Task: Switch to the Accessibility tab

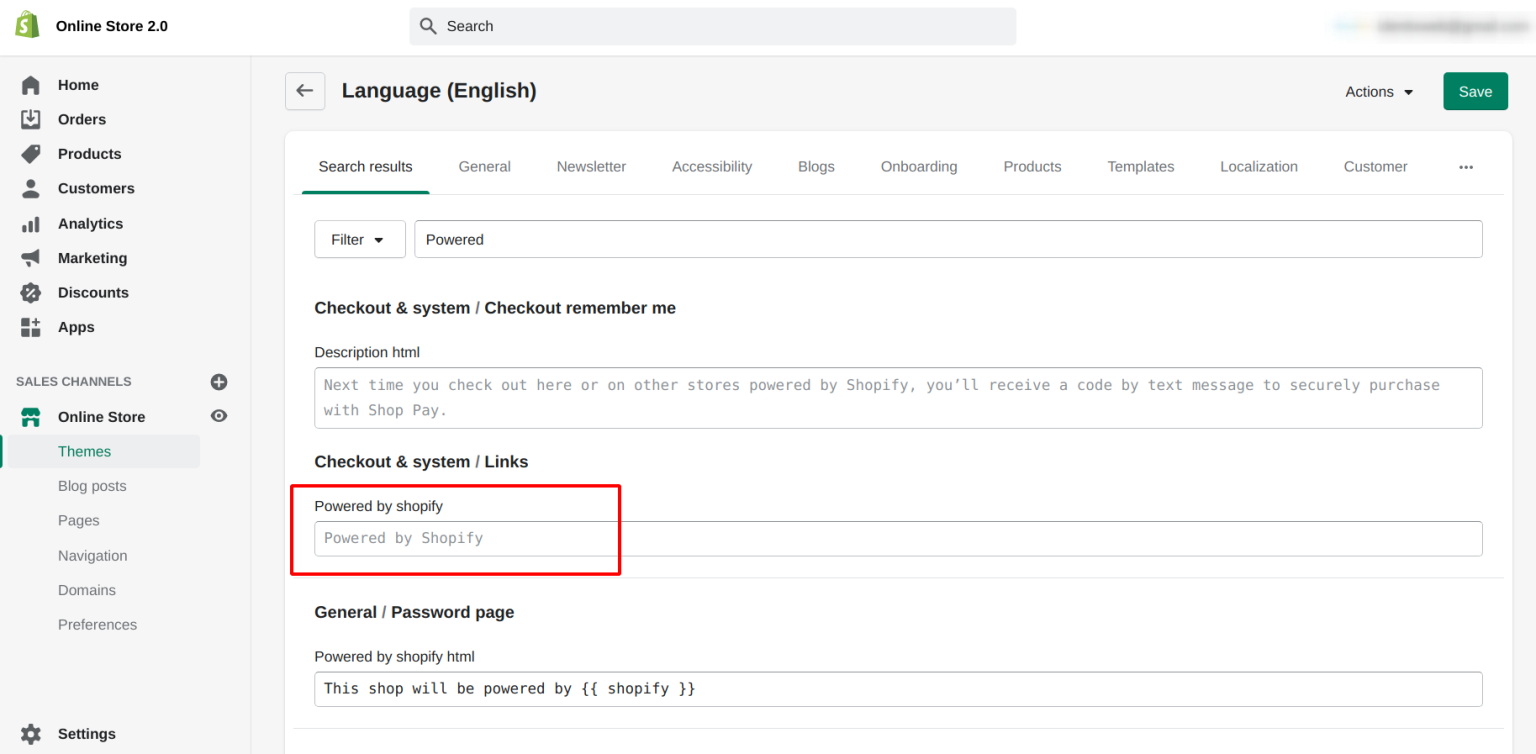Action: [712, 167]
